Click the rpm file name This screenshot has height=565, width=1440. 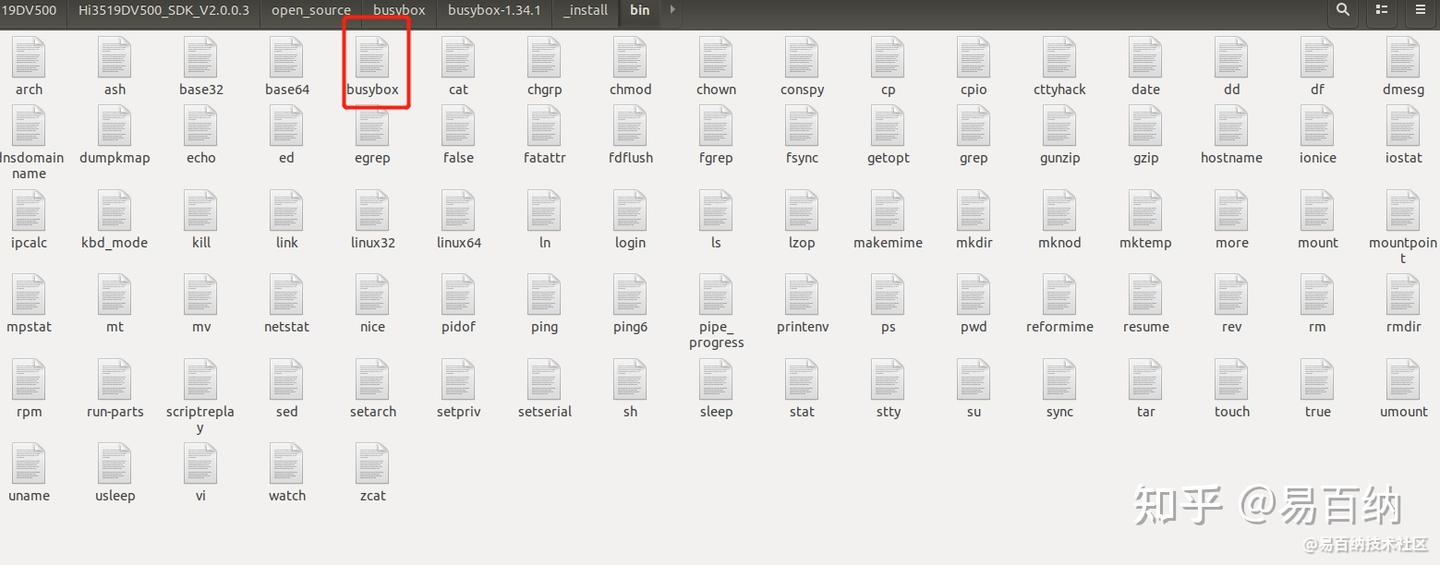click(x=29, y=412)
